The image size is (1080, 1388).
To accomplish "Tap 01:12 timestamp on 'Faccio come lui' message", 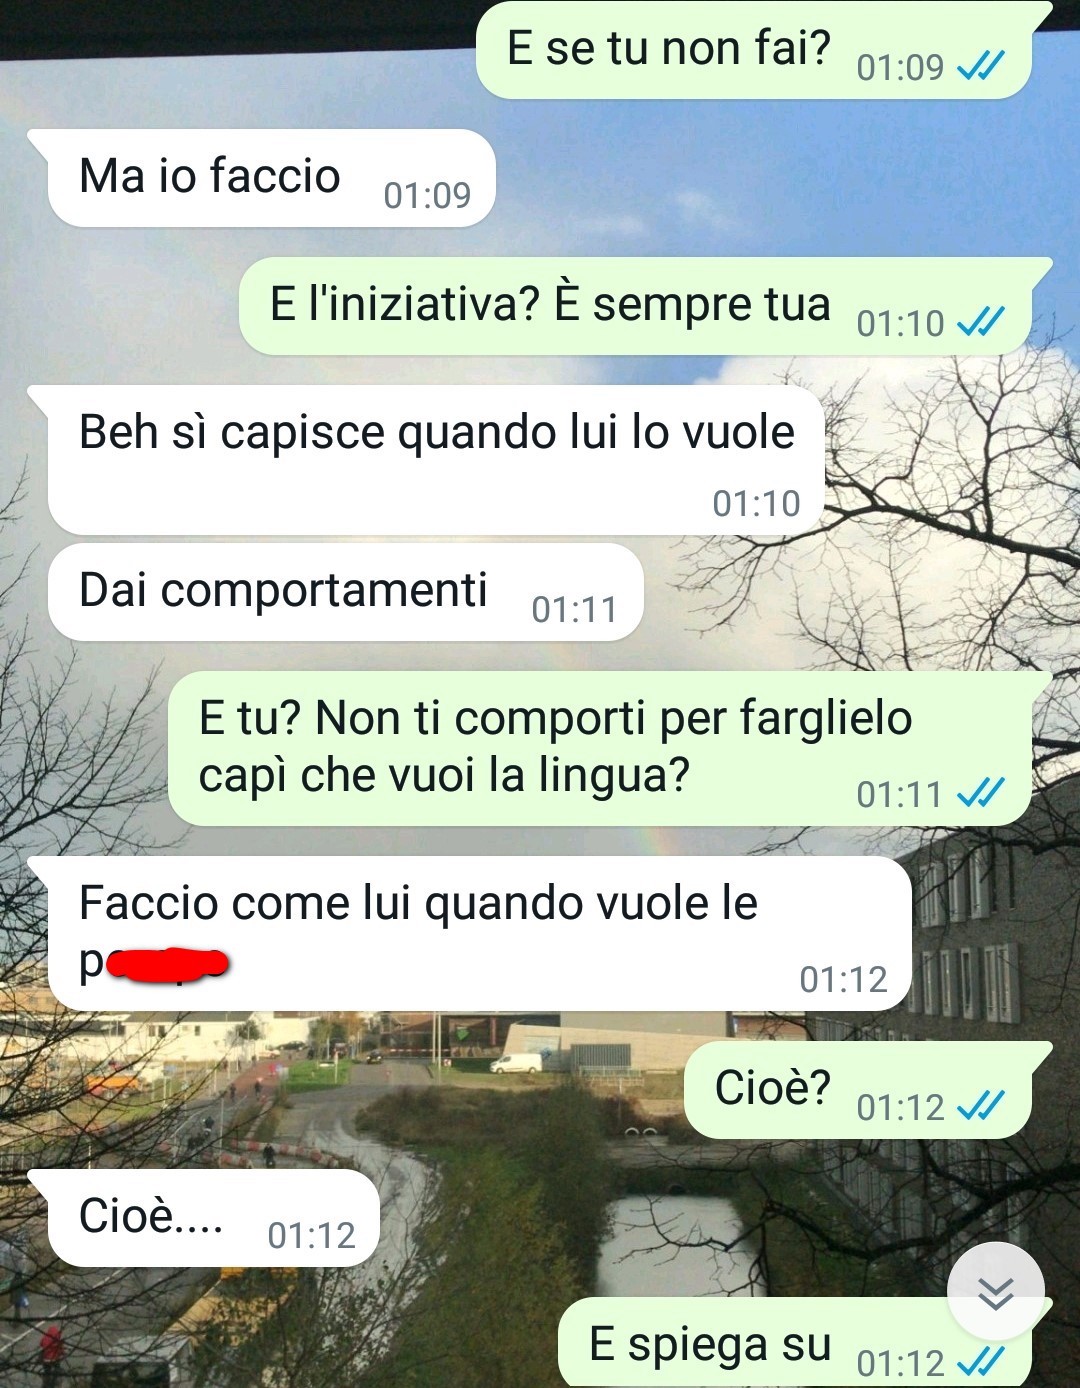I will coord(843,979).
